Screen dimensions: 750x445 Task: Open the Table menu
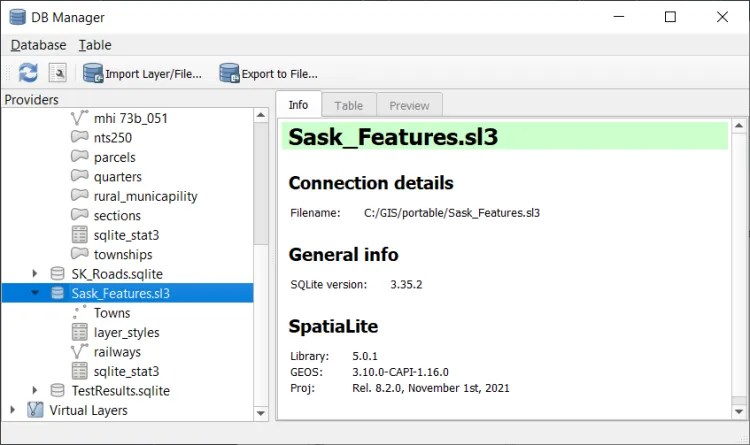coord(95,45)
